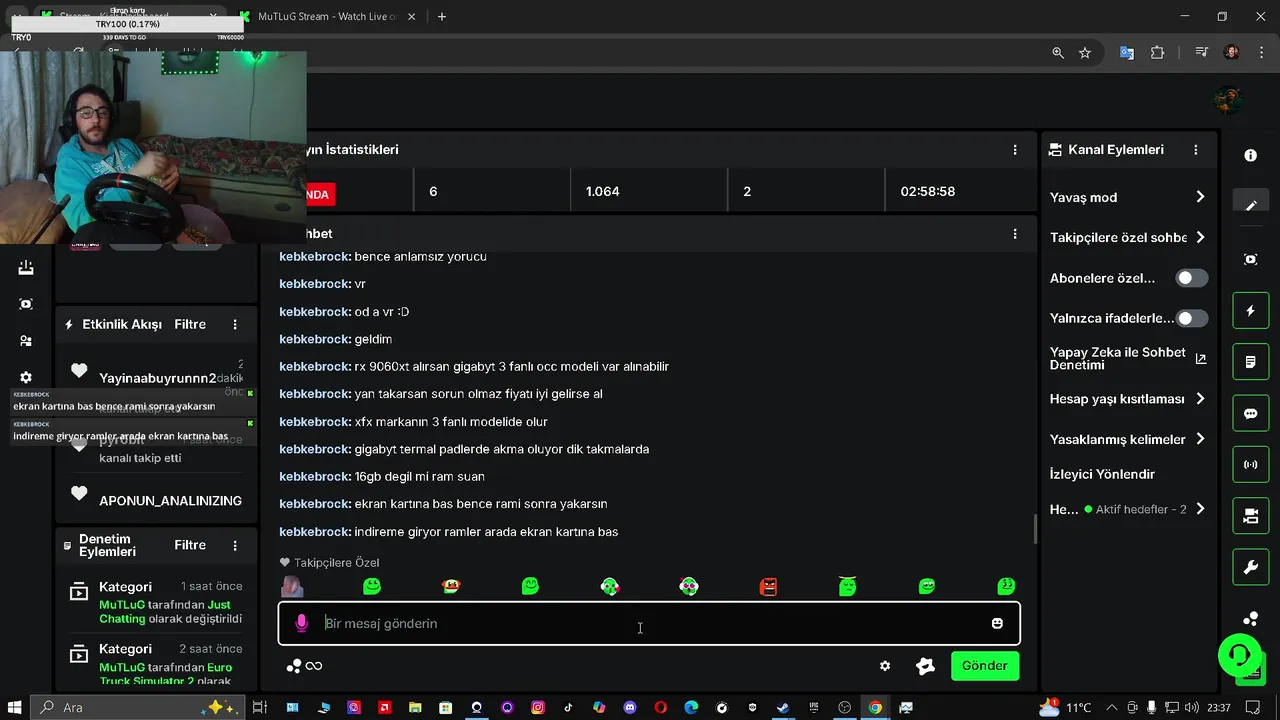Open Steam from the Windows taskbar

(783, 708)
